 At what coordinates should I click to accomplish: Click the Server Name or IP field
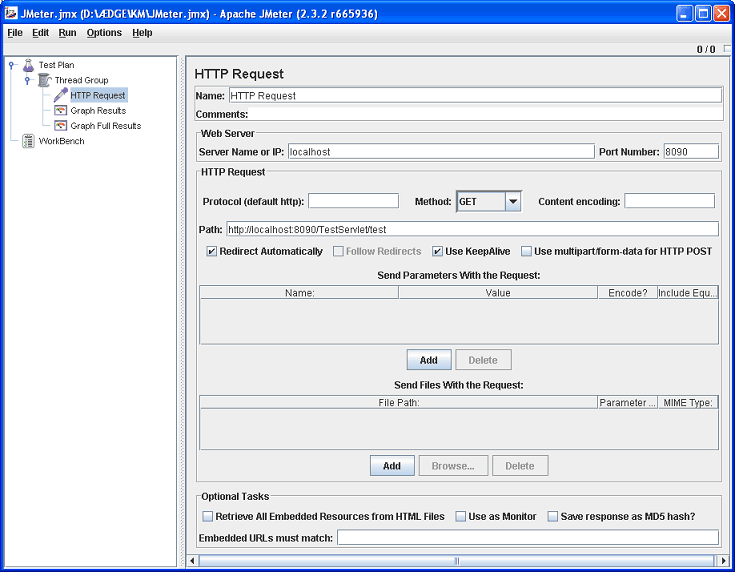click(x=441, y=152)
